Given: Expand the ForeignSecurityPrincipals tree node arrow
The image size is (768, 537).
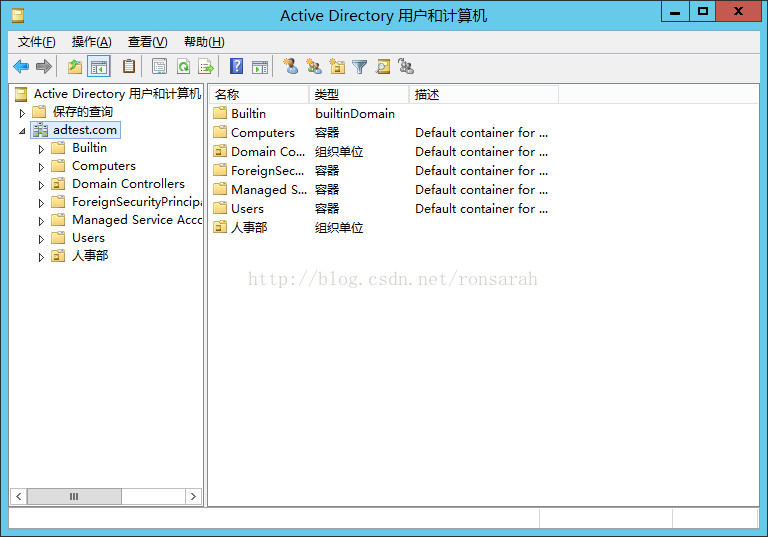Looking at the screenshot, I should [x=41, y=203].
